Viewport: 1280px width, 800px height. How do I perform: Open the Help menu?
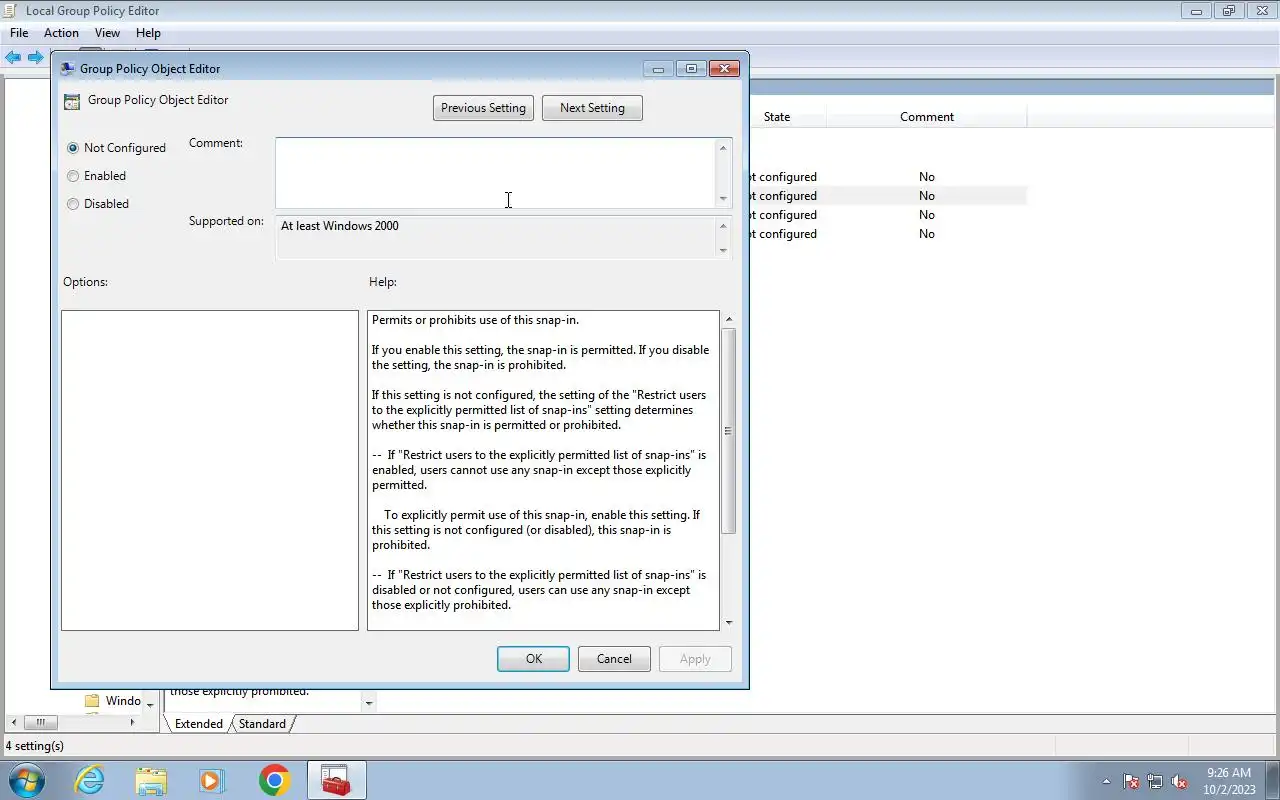148,33
